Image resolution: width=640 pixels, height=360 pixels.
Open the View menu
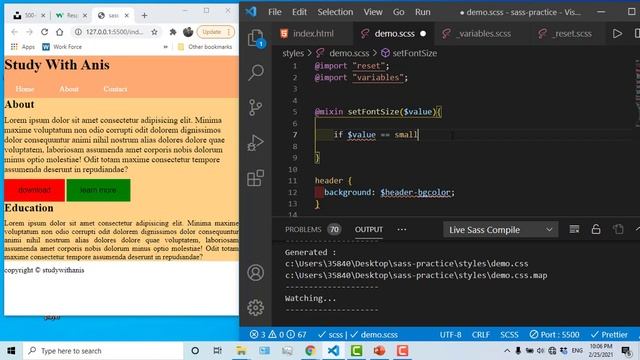373,12
